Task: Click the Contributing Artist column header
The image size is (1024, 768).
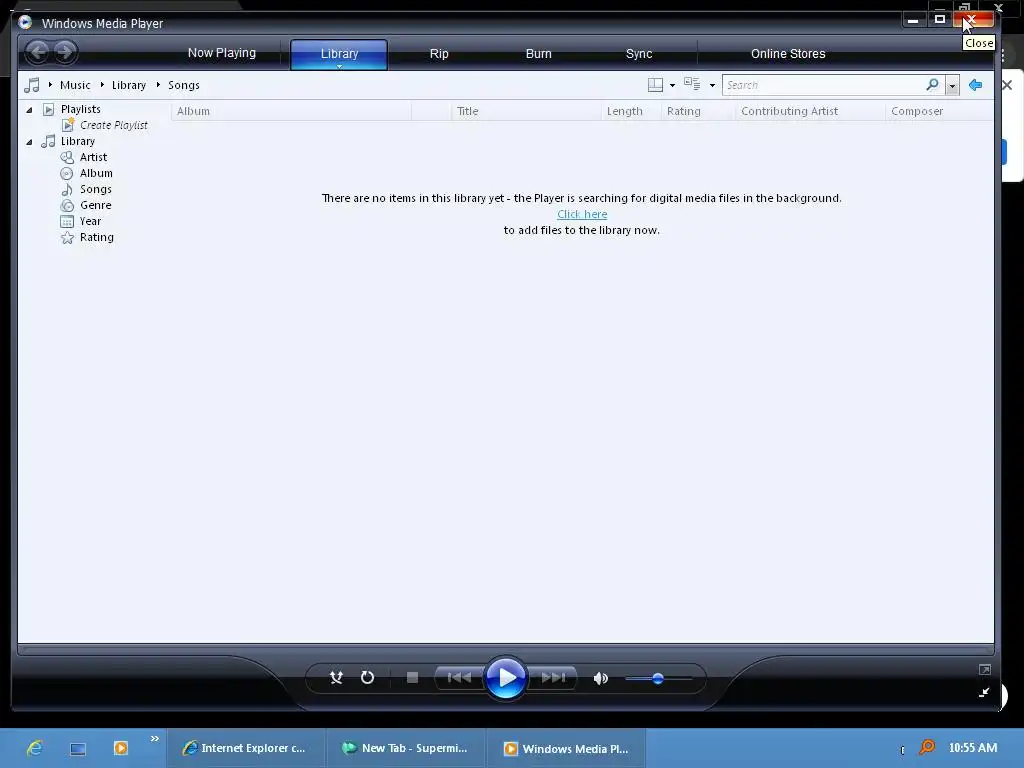Action: point(810,111)
